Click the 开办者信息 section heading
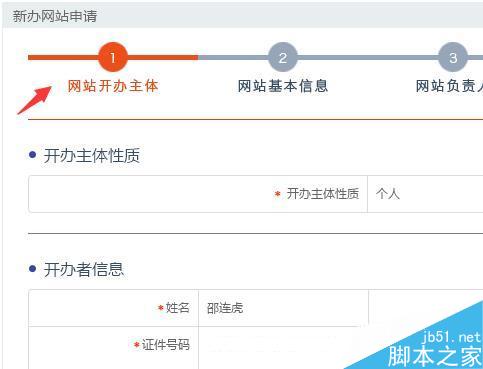This screenshot has height=369, width=483. 84,269
